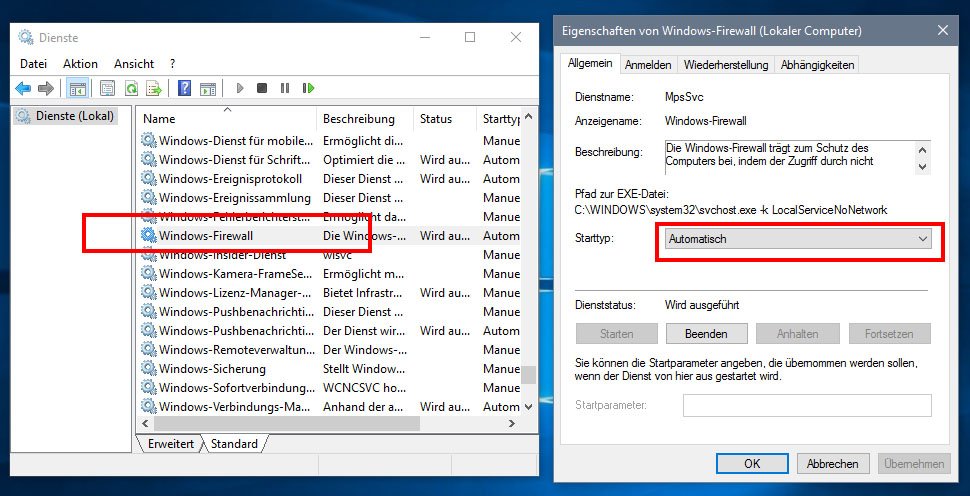
Task: Click the OK button
Action: tap(752, 463)
